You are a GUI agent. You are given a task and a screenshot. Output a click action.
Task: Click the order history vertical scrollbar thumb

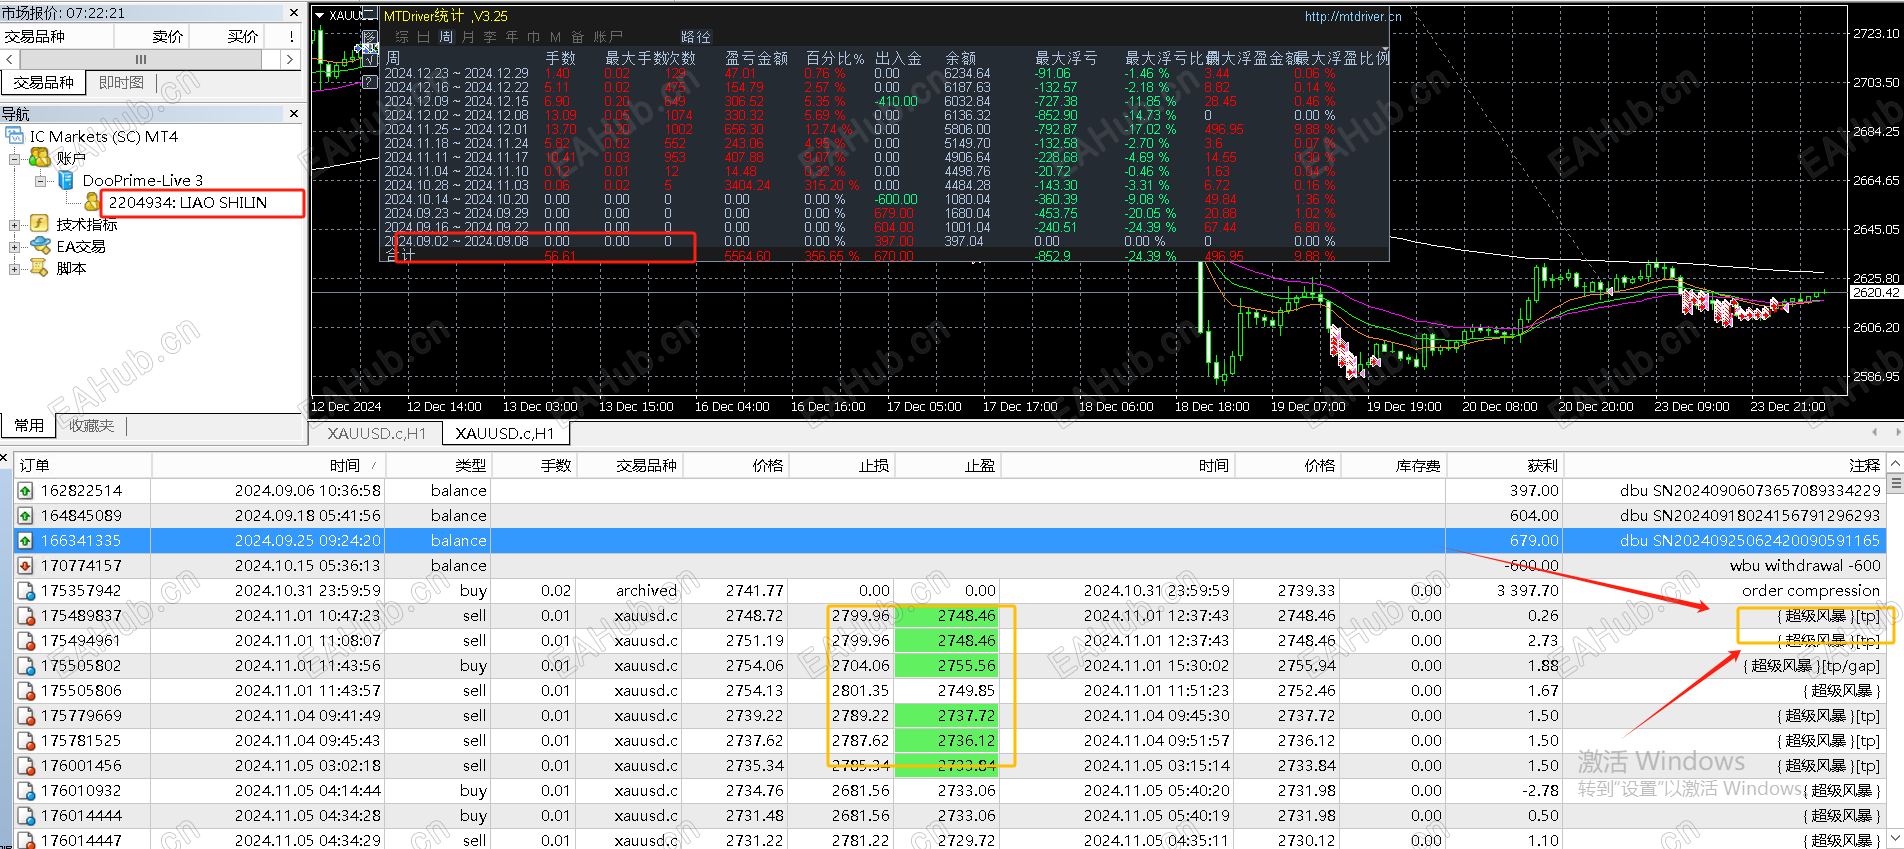pyautogui.click(x=1894, y=484)
